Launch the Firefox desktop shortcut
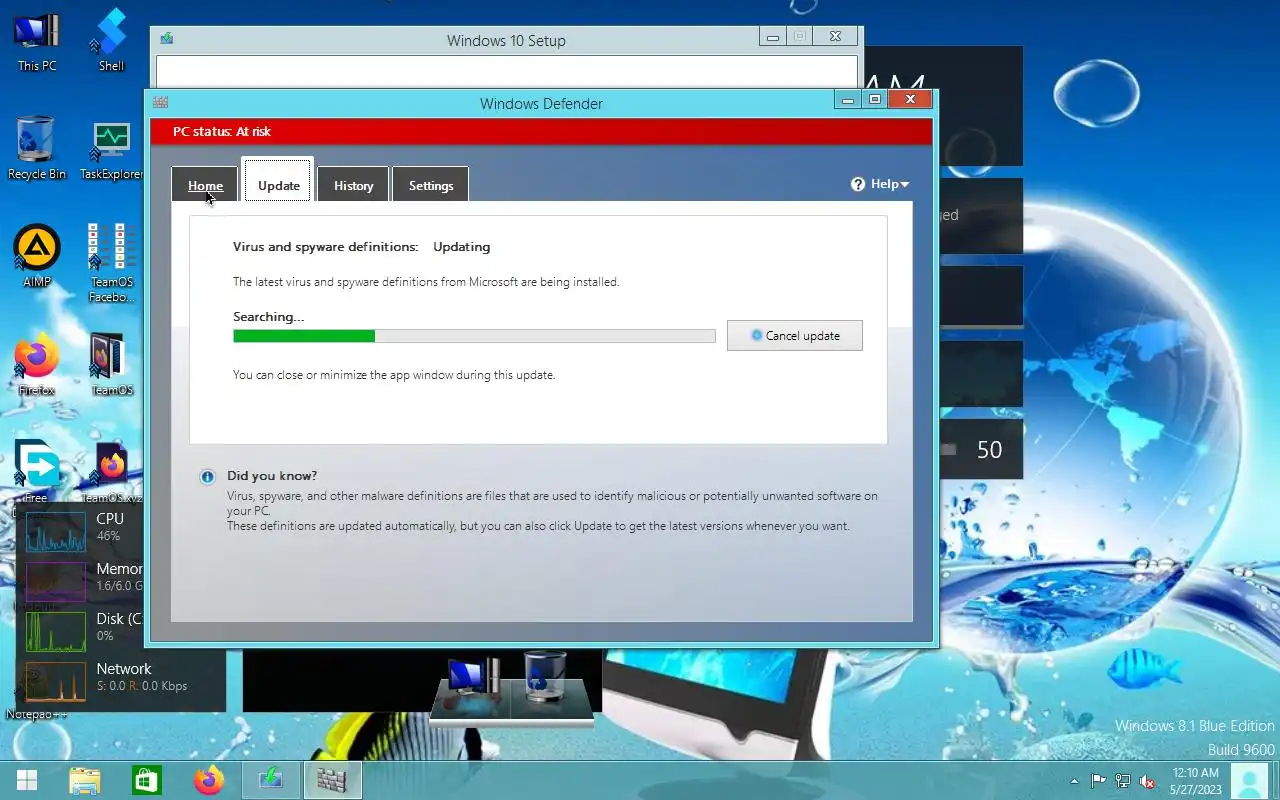The width and height of the screenshot is (1280, 800). [x=37, y=365]
